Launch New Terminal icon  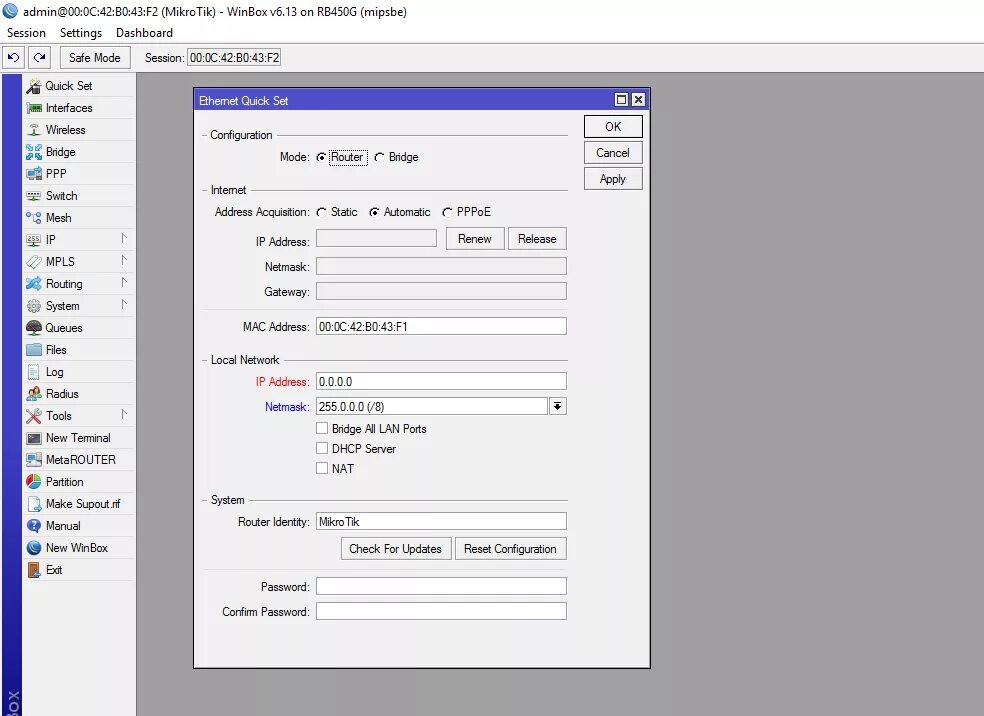click(33, 438)
